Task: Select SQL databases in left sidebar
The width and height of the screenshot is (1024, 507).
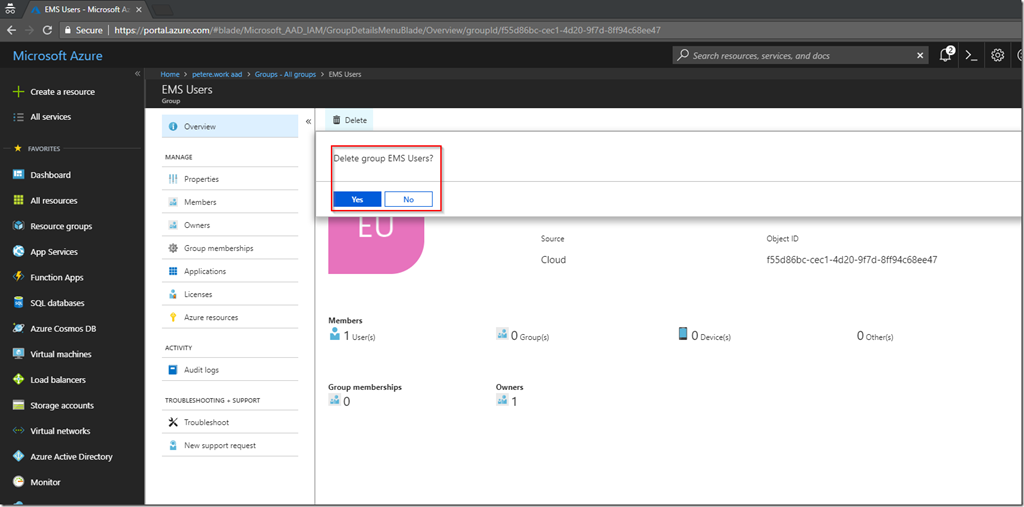Action: point(57,303)
